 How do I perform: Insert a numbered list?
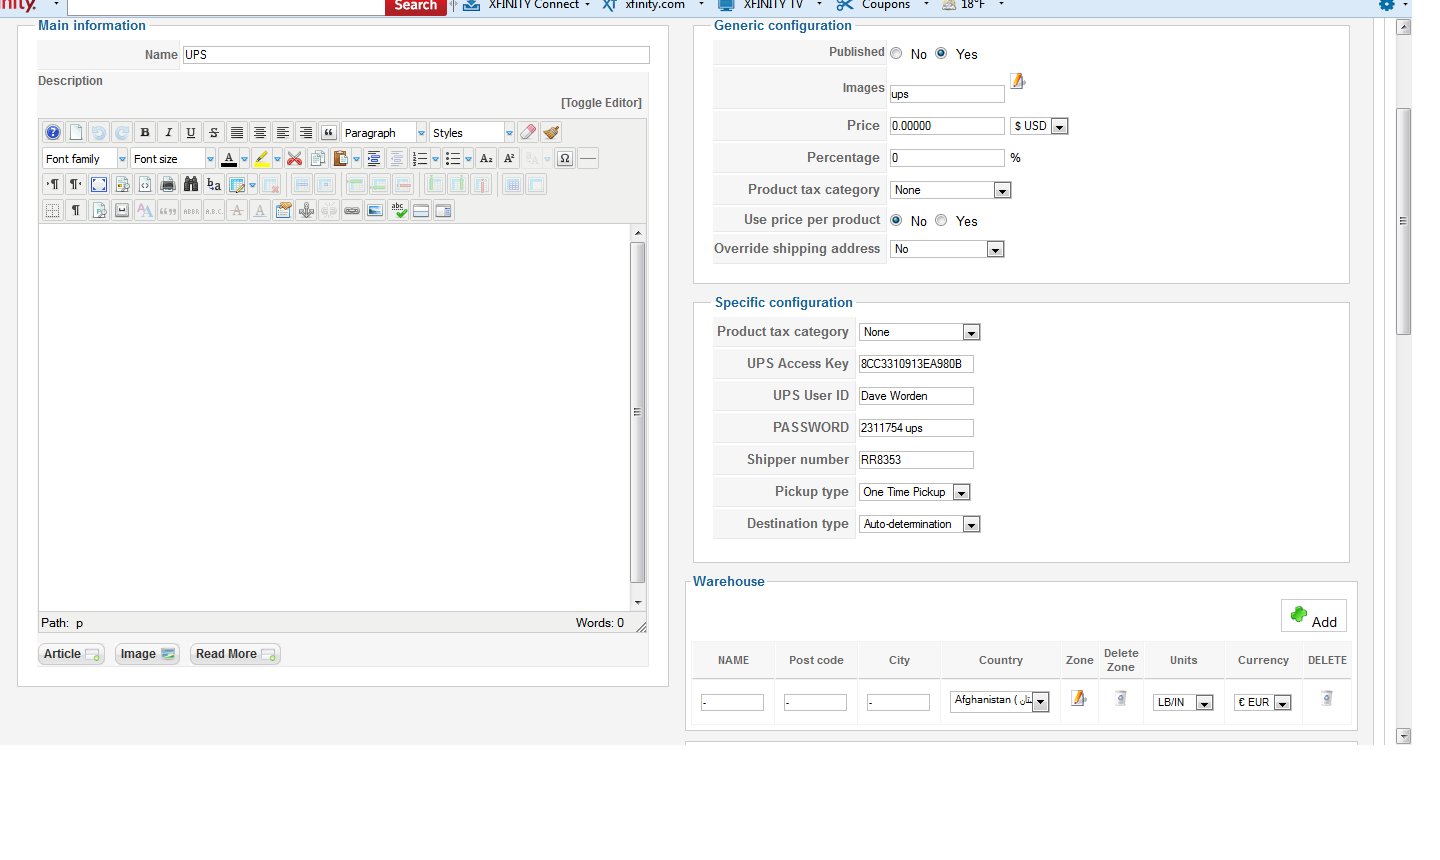click(420, 158)
